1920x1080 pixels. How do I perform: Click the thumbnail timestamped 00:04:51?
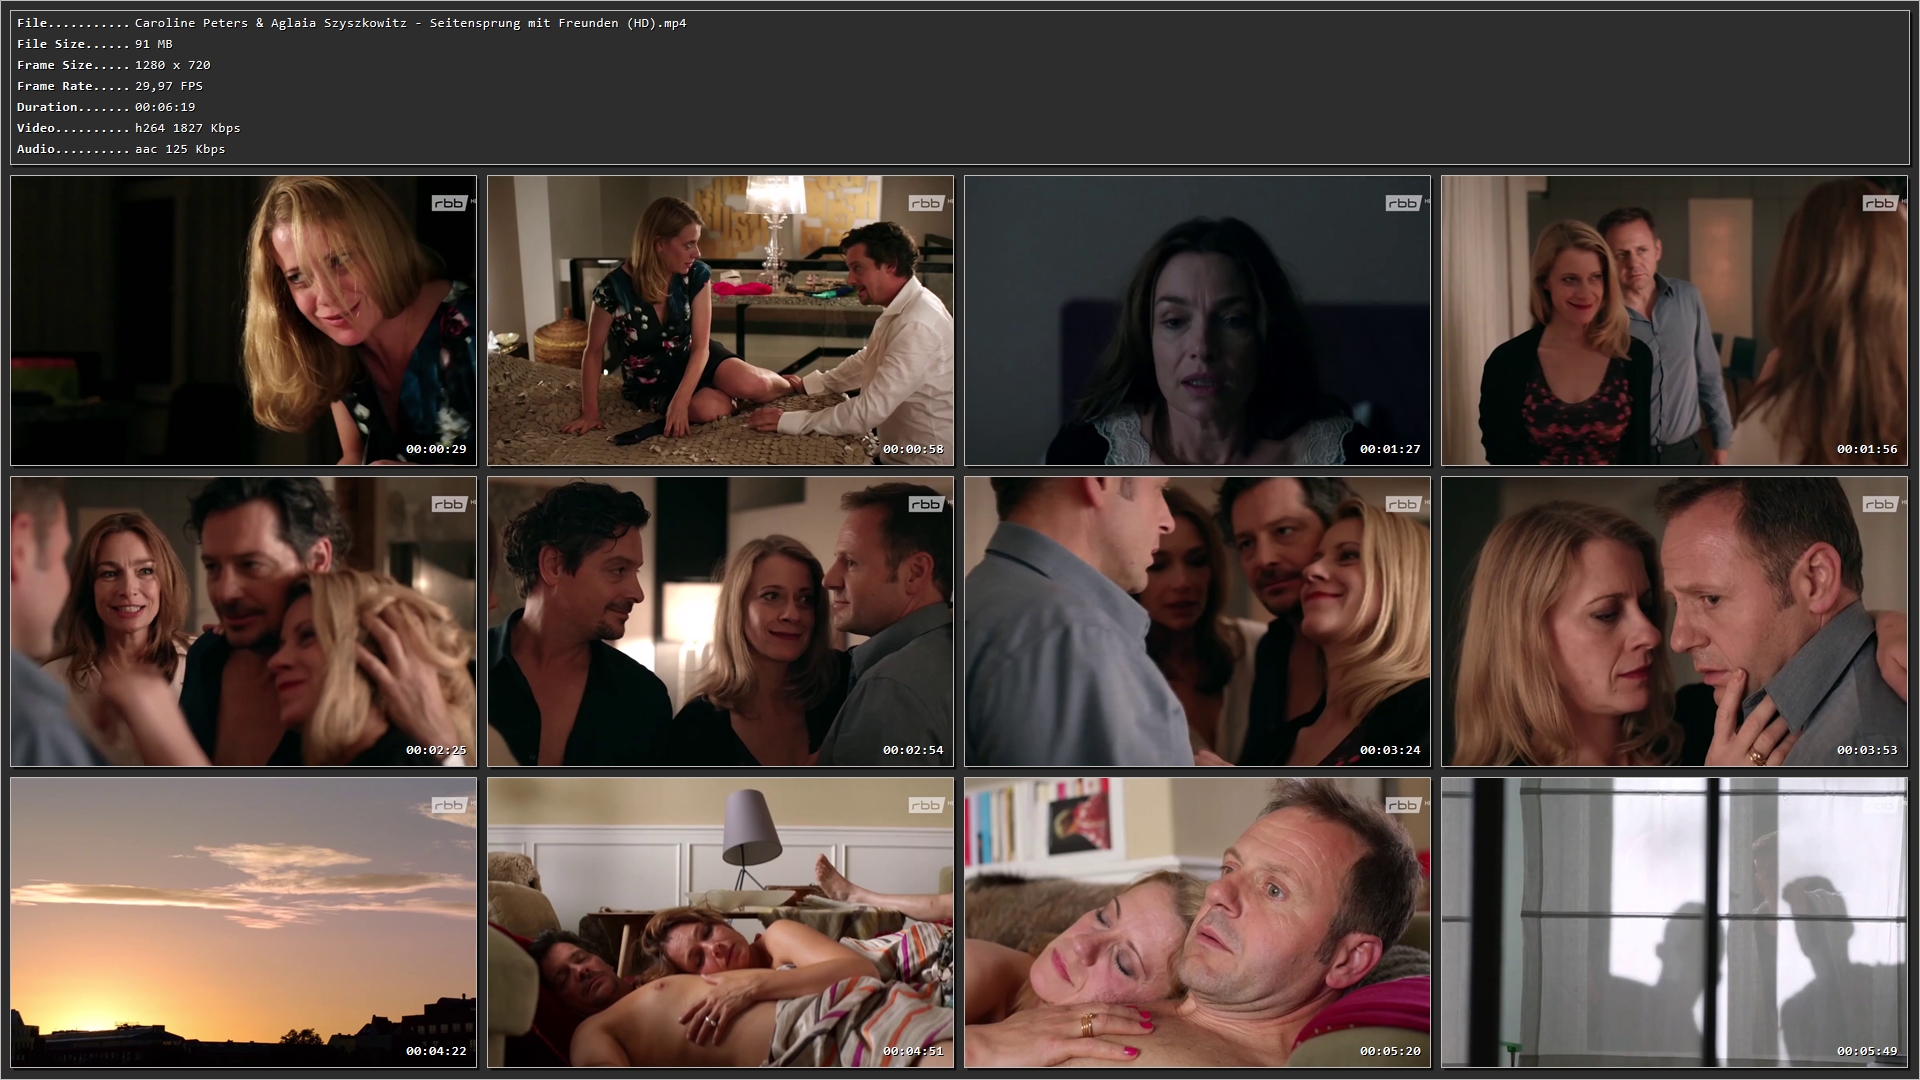click(720, 922)
